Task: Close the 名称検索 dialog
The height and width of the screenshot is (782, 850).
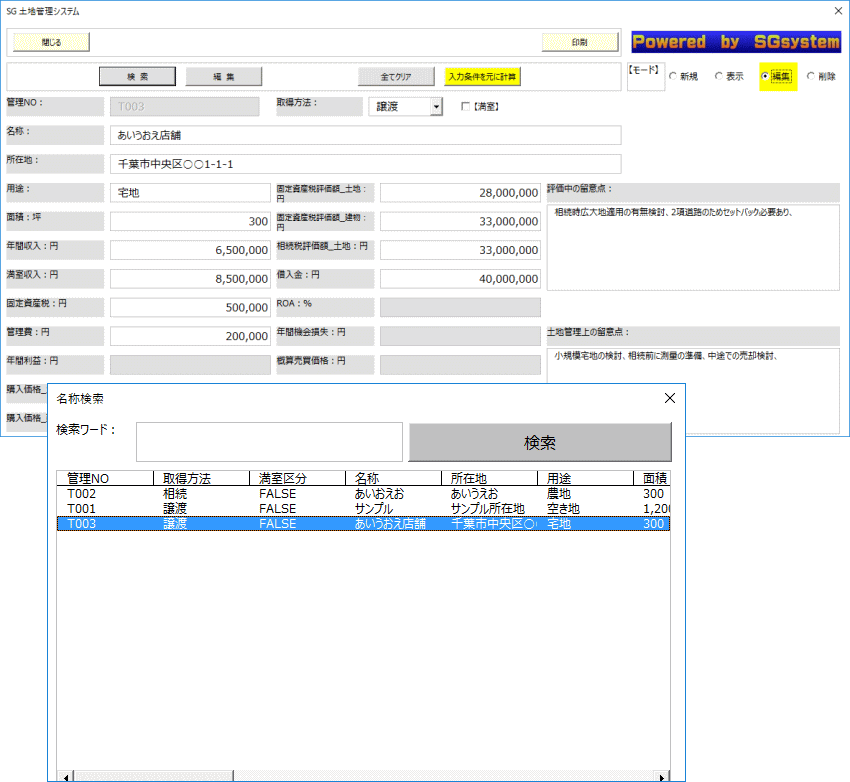Action: 670,398
